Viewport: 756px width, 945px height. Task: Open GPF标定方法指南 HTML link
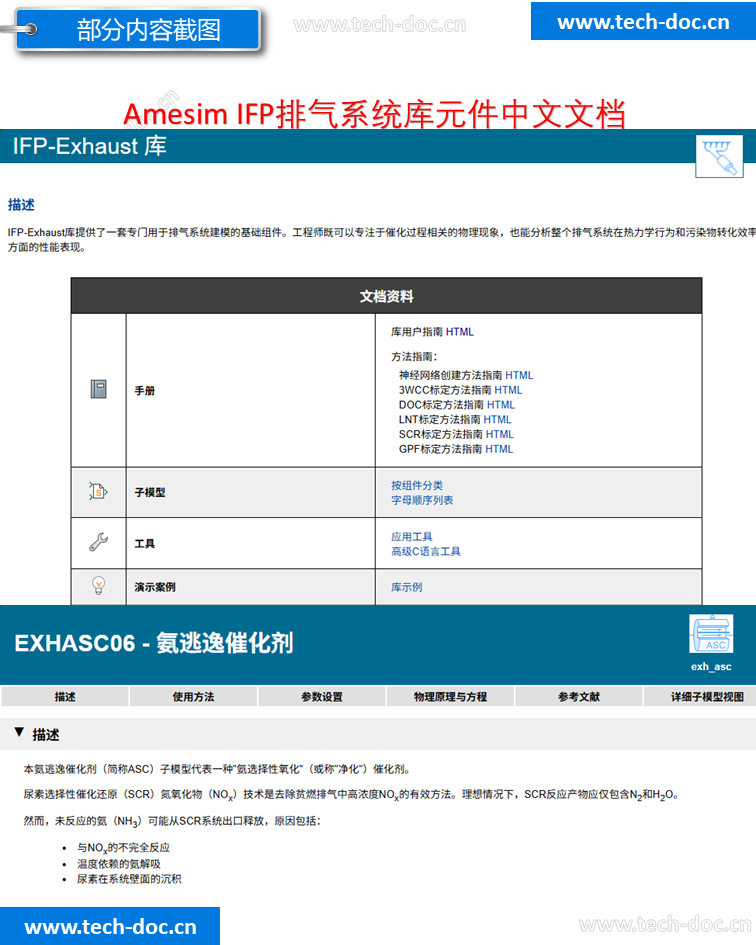(x=499, y=449)
